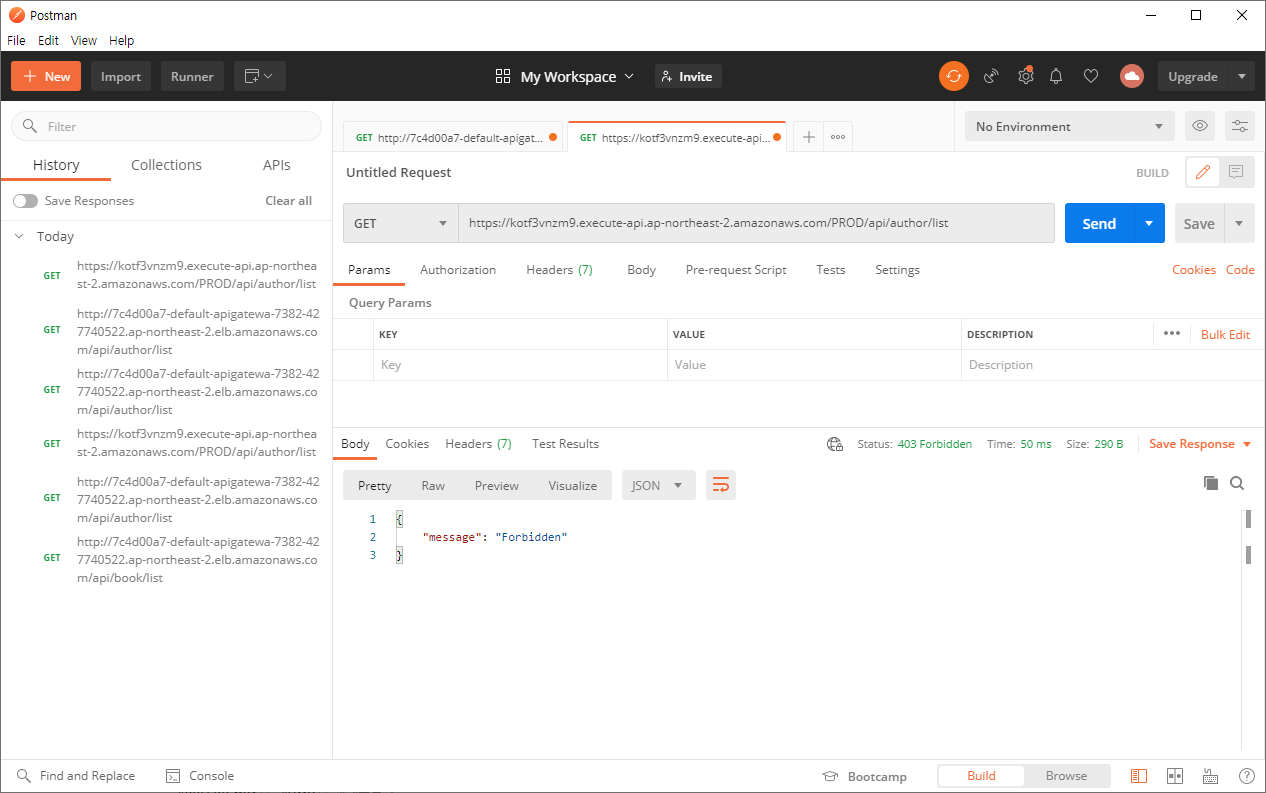Click the environment quick look eye icon
This screenshot has height=793, width=1266.
coord(1200,126)
